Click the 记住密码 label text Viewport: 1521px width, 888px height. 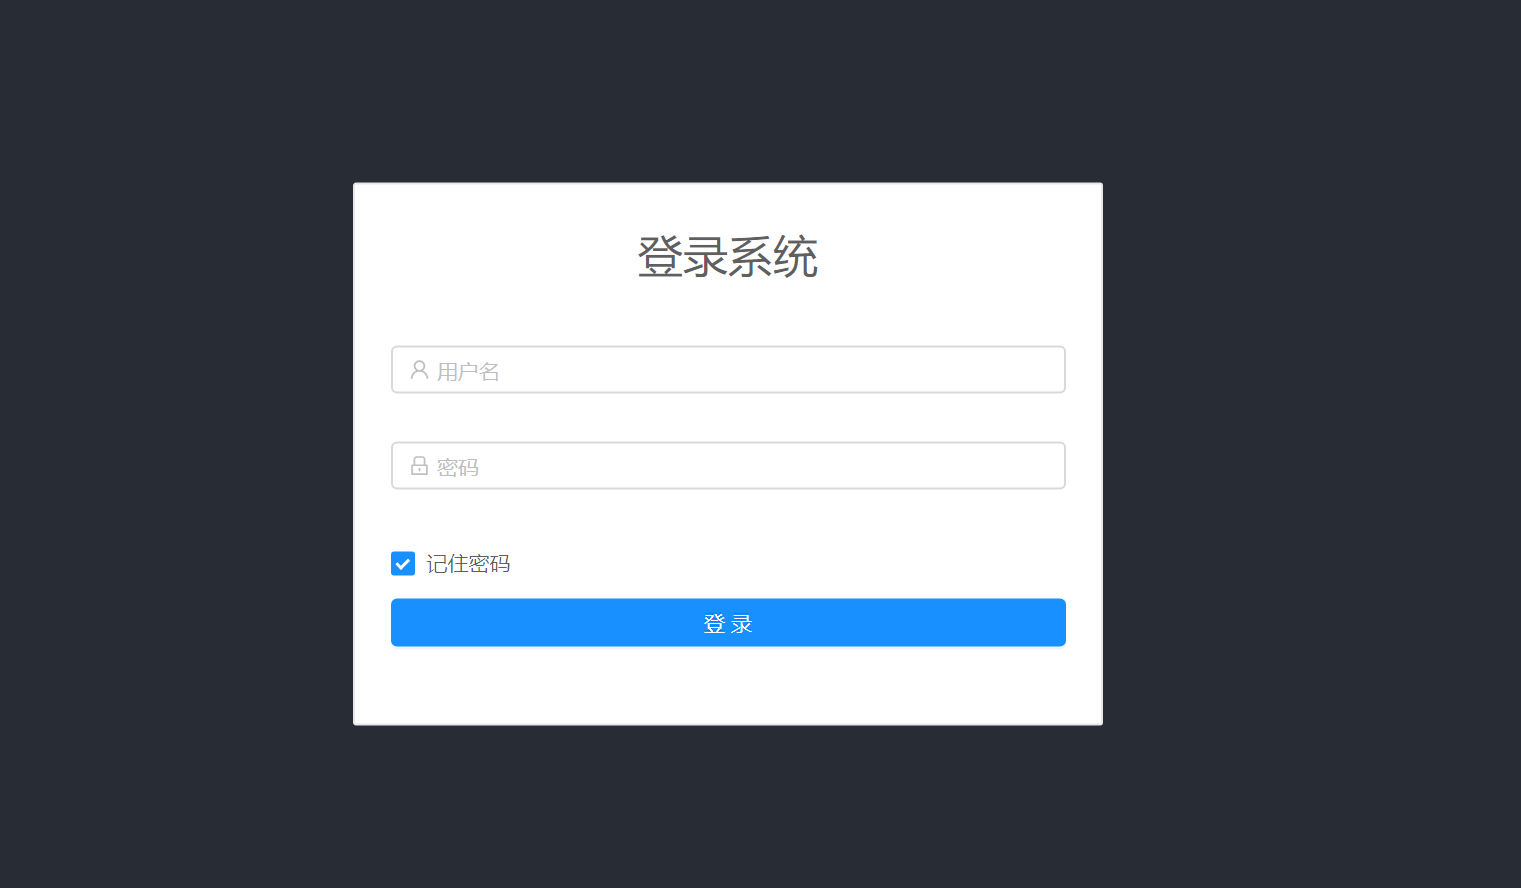468,564
